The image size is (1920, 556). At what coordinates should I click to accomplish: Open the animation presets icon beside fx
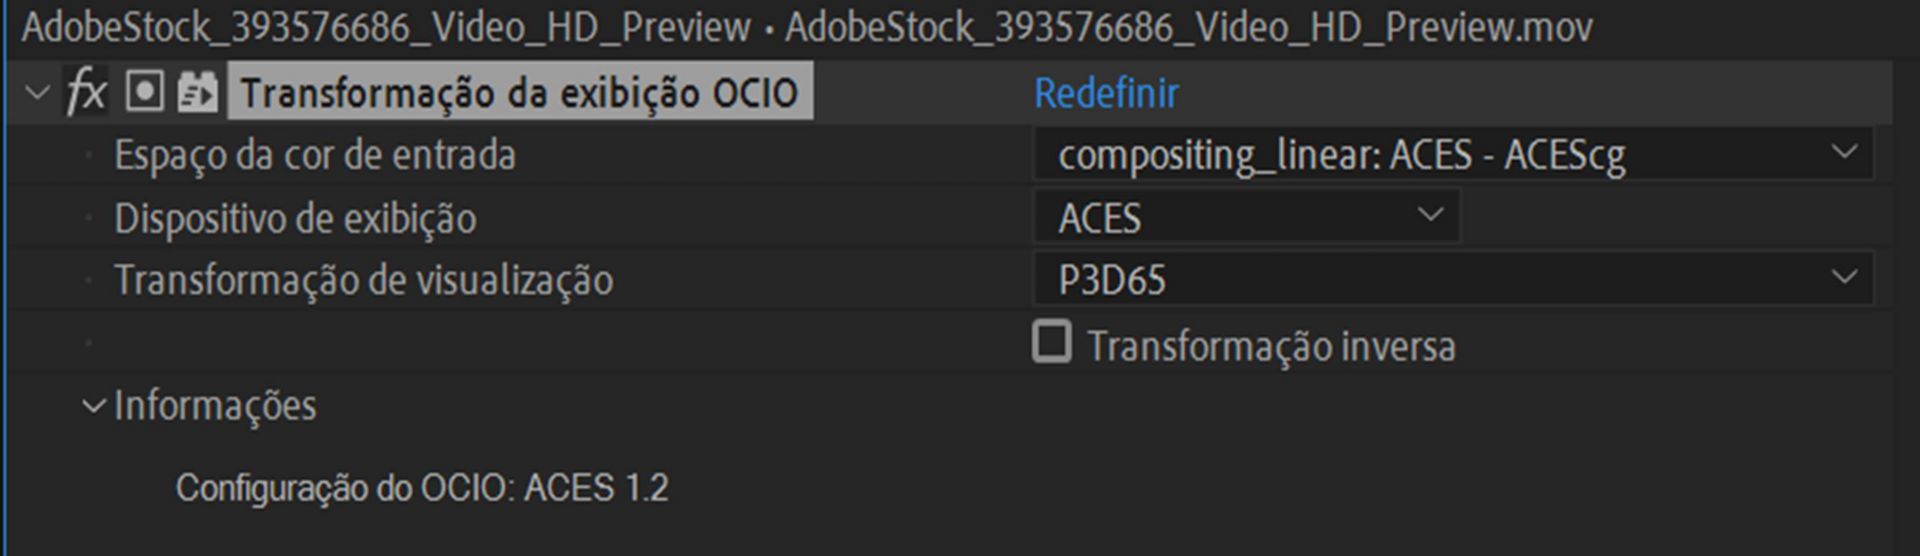tap(197, 93)
